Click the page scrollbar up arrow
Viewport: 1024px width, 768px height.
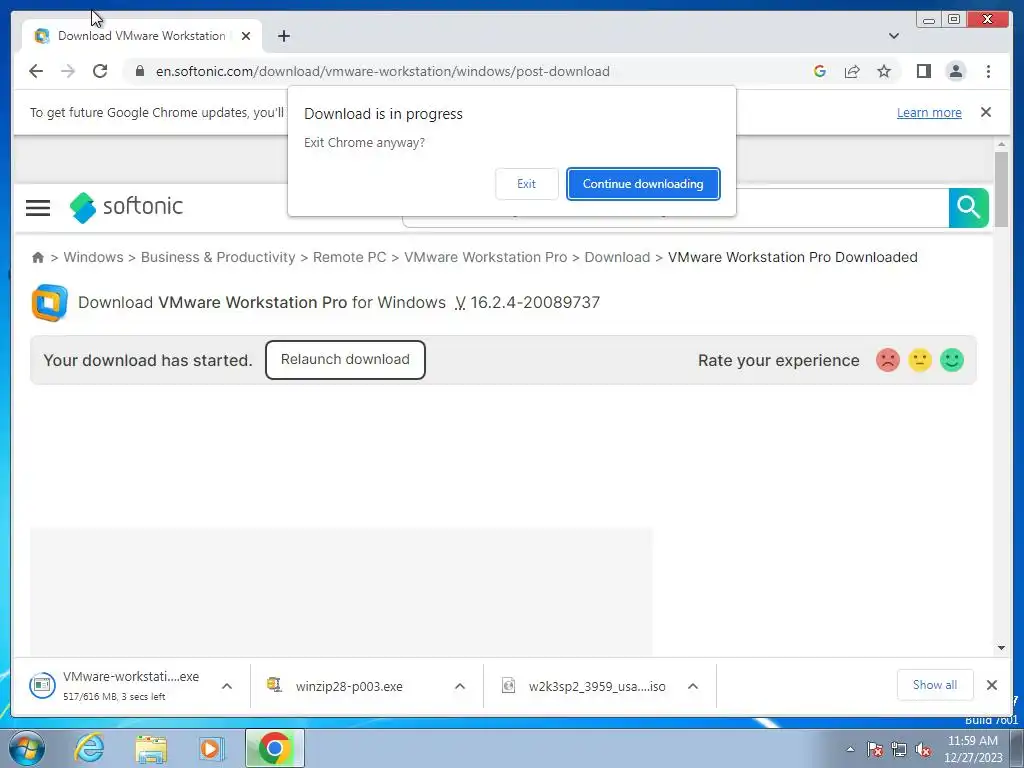point(1001,144)
